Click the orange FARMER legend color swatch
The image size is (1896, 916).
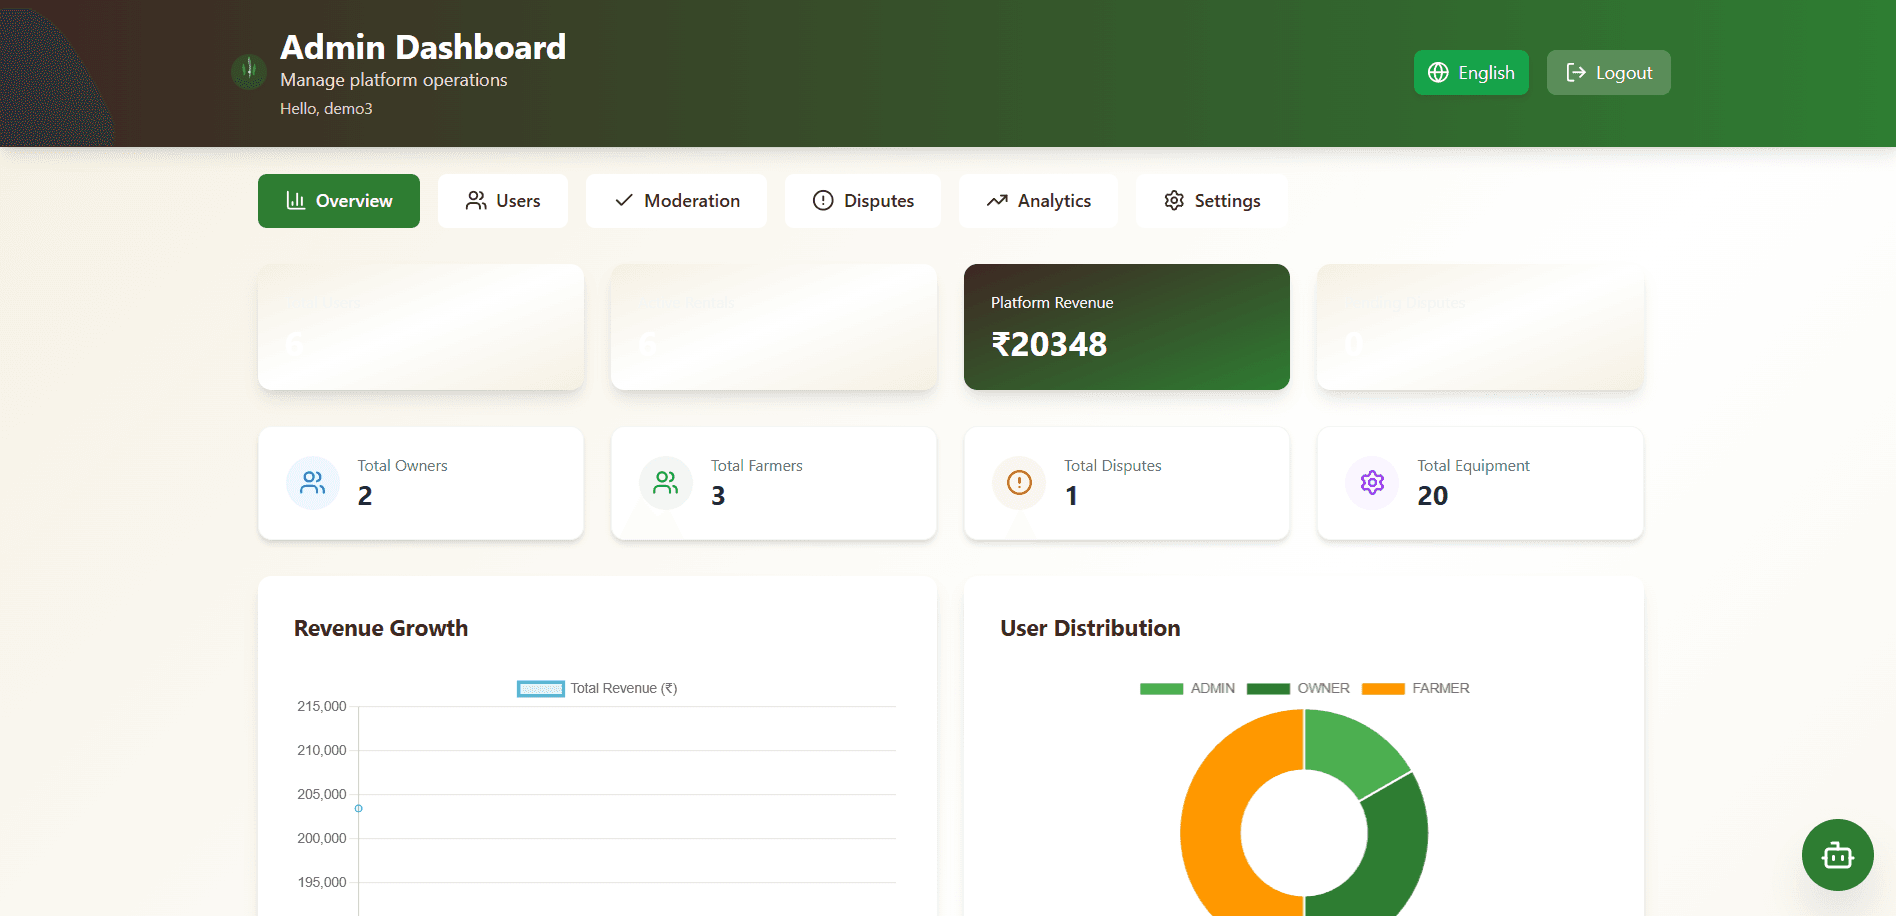(x=1383, y=689)
